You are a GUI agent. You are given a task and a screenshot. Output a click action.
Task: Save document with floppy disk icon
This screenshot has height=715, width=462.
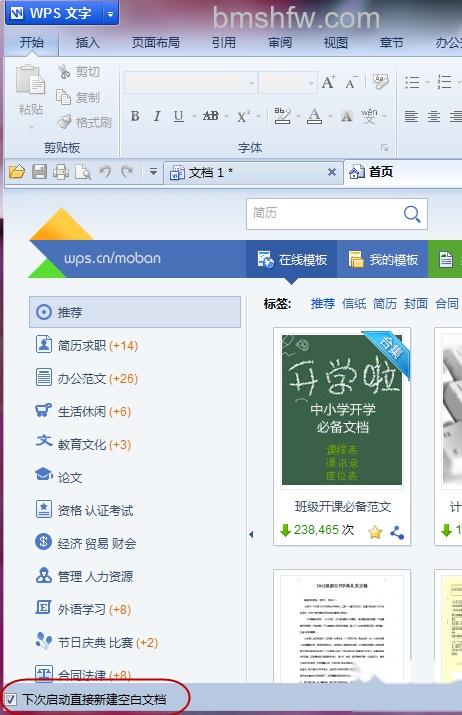[39, 172]
